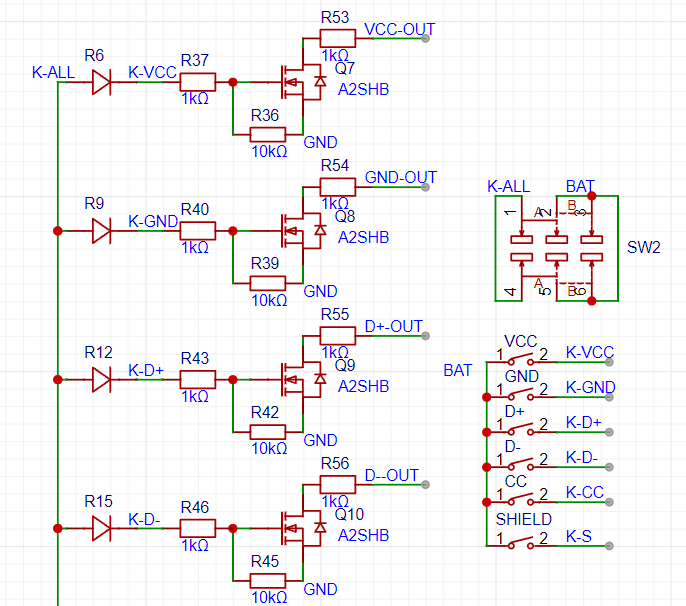This screenshot has width=686, height=606.
Task: Click the K-ALL label above SW2
Action: click(508, 186)
